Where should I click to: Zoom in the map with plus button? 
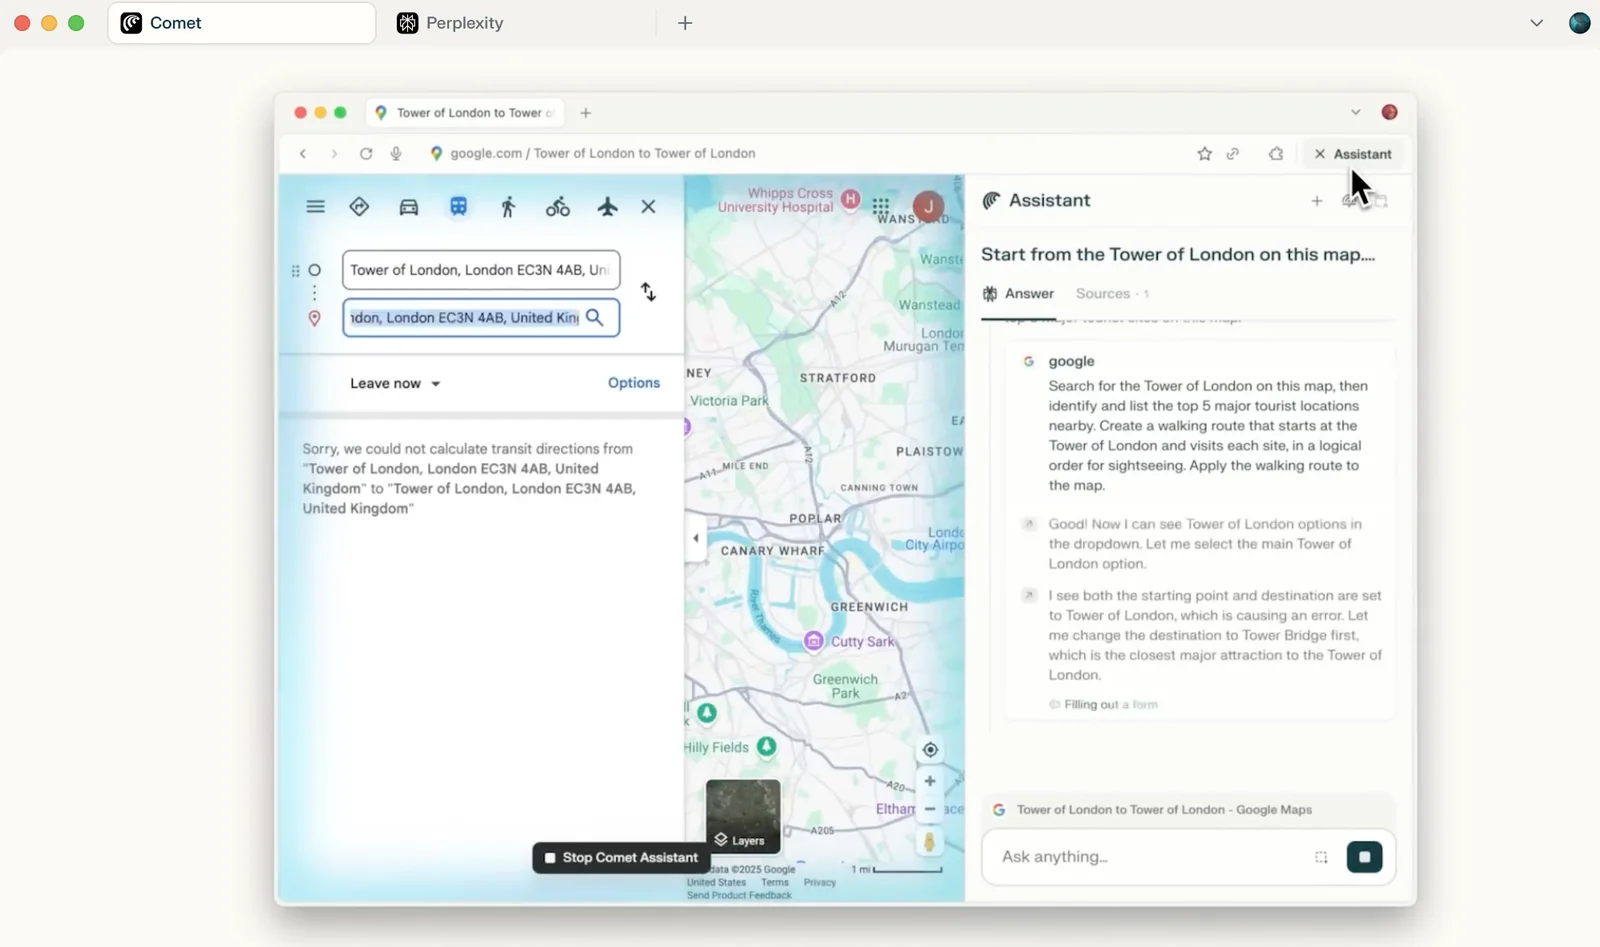click(x=930, y=781)
